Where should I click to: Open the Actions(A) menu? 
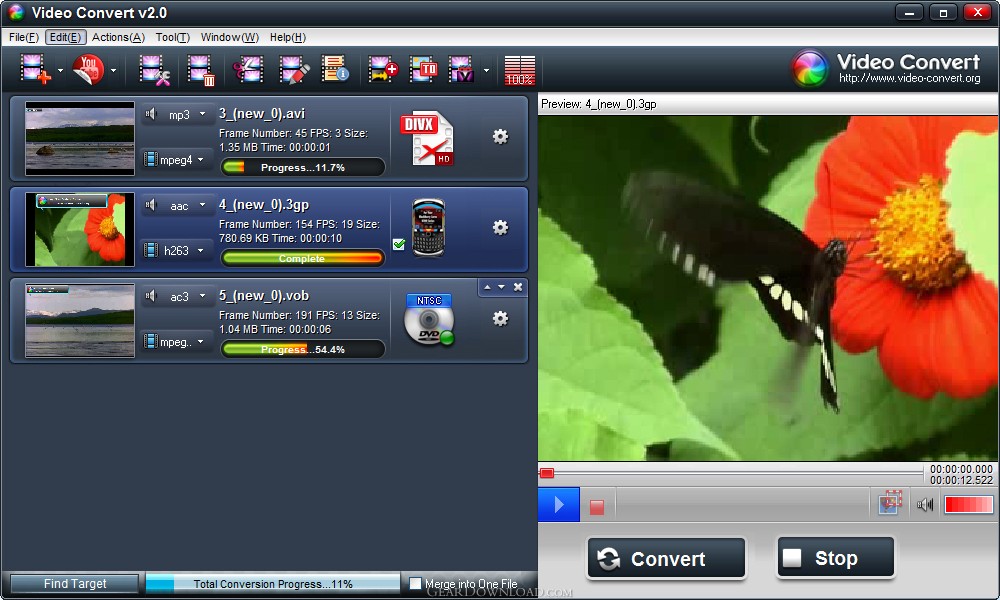point(119,37)
